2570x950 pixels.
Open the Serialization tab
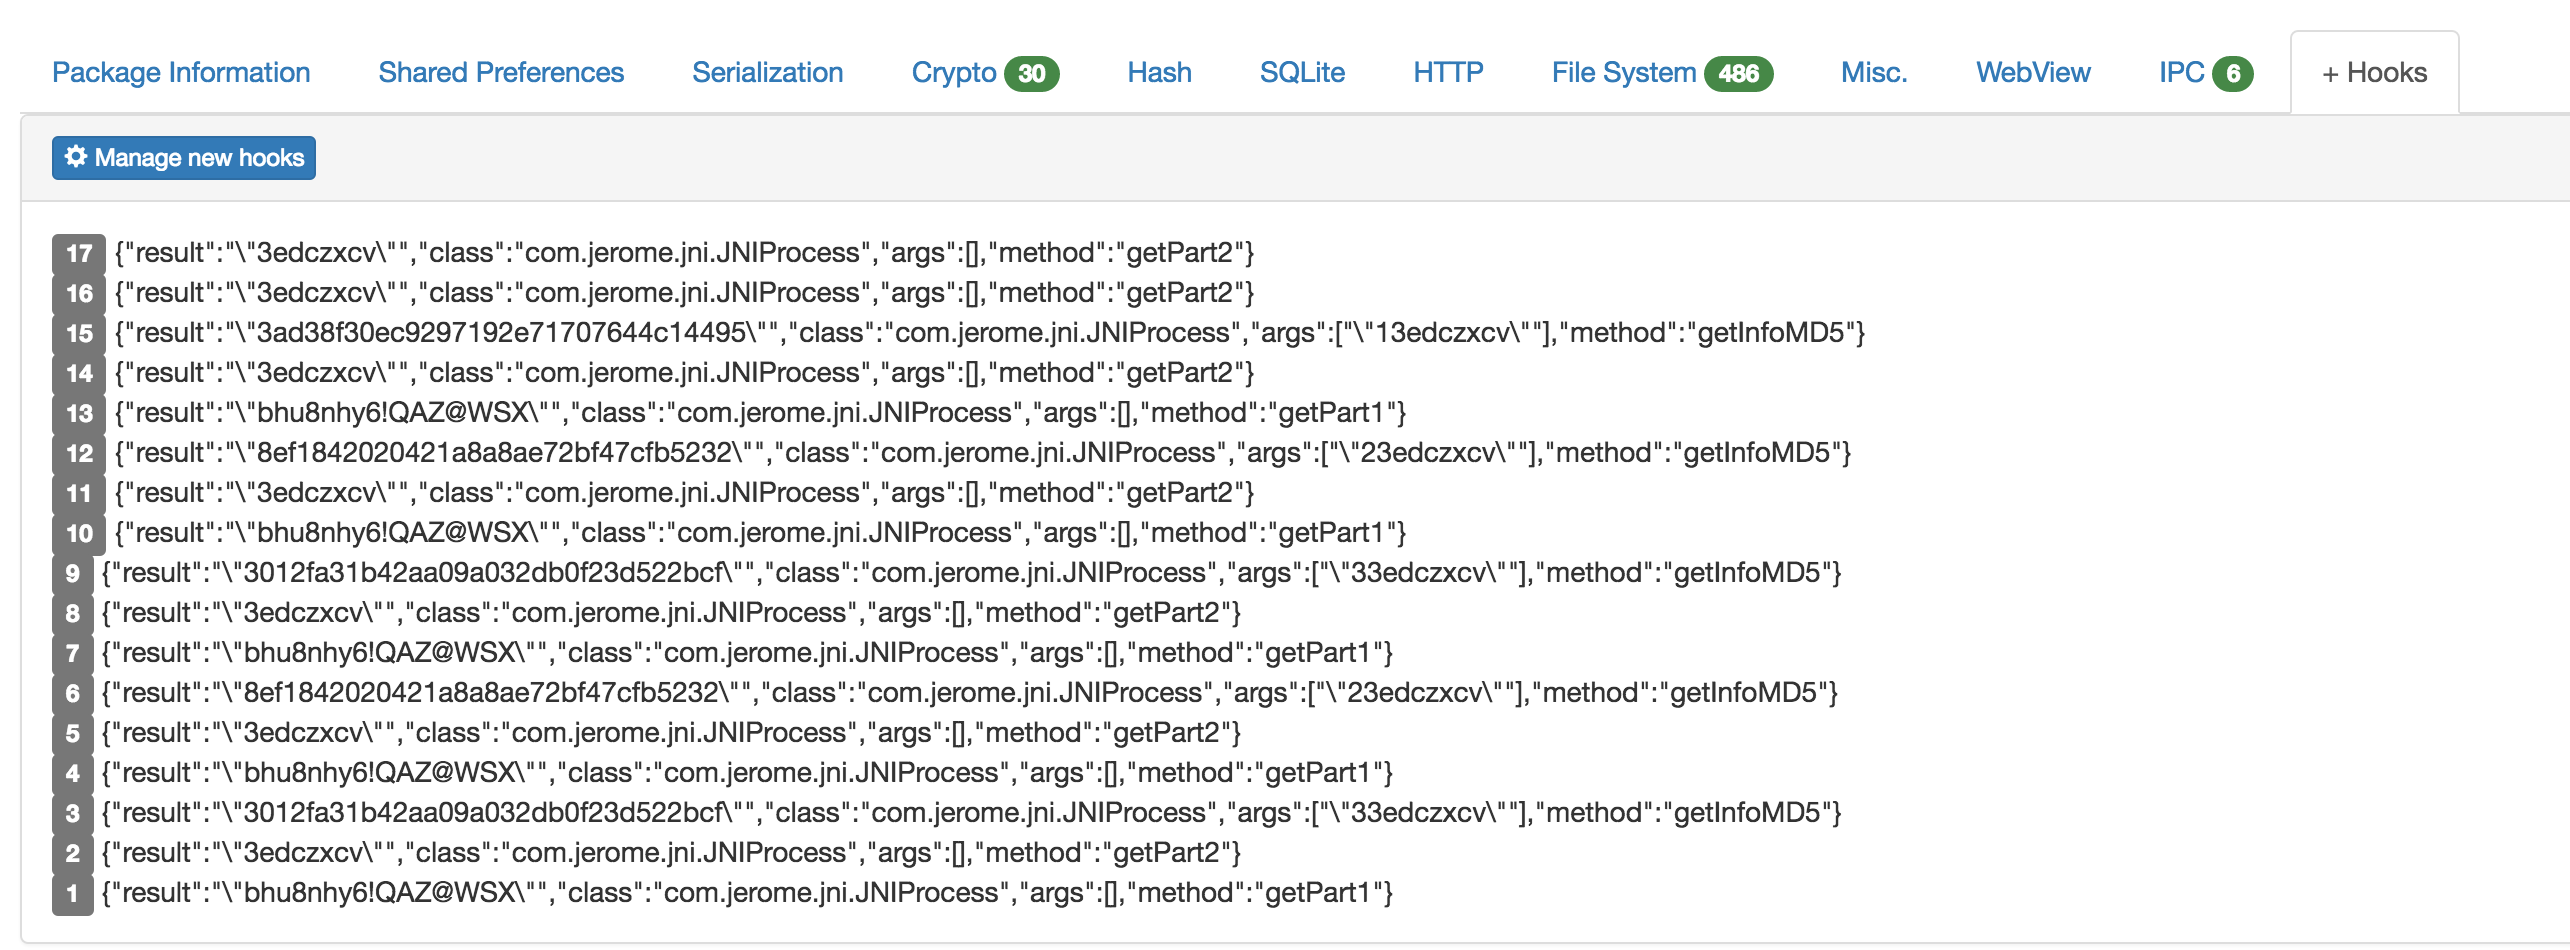[767, 73]
